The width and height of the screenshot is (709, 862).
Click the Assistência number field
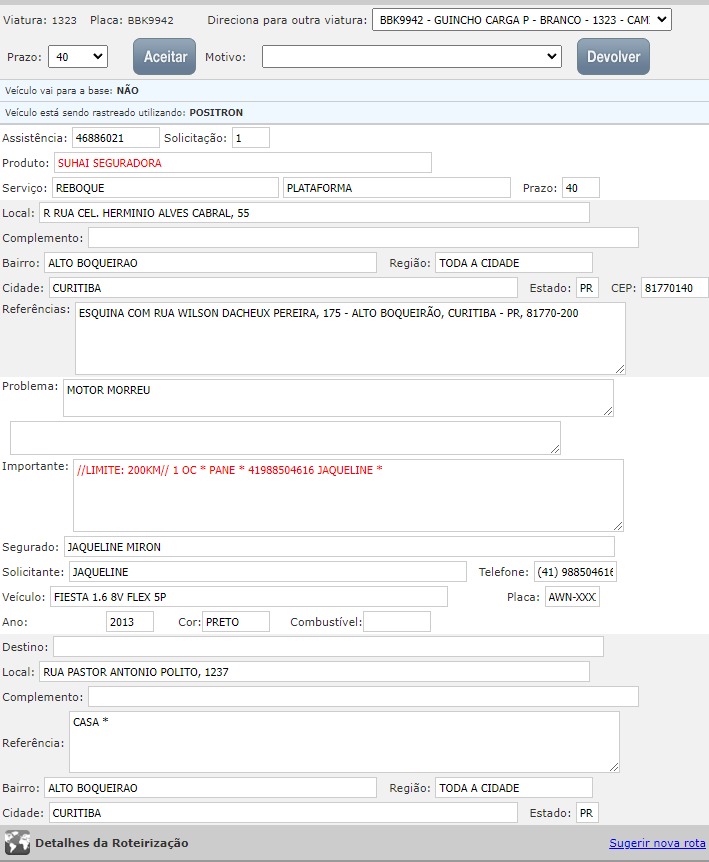(x=114, y=137)
